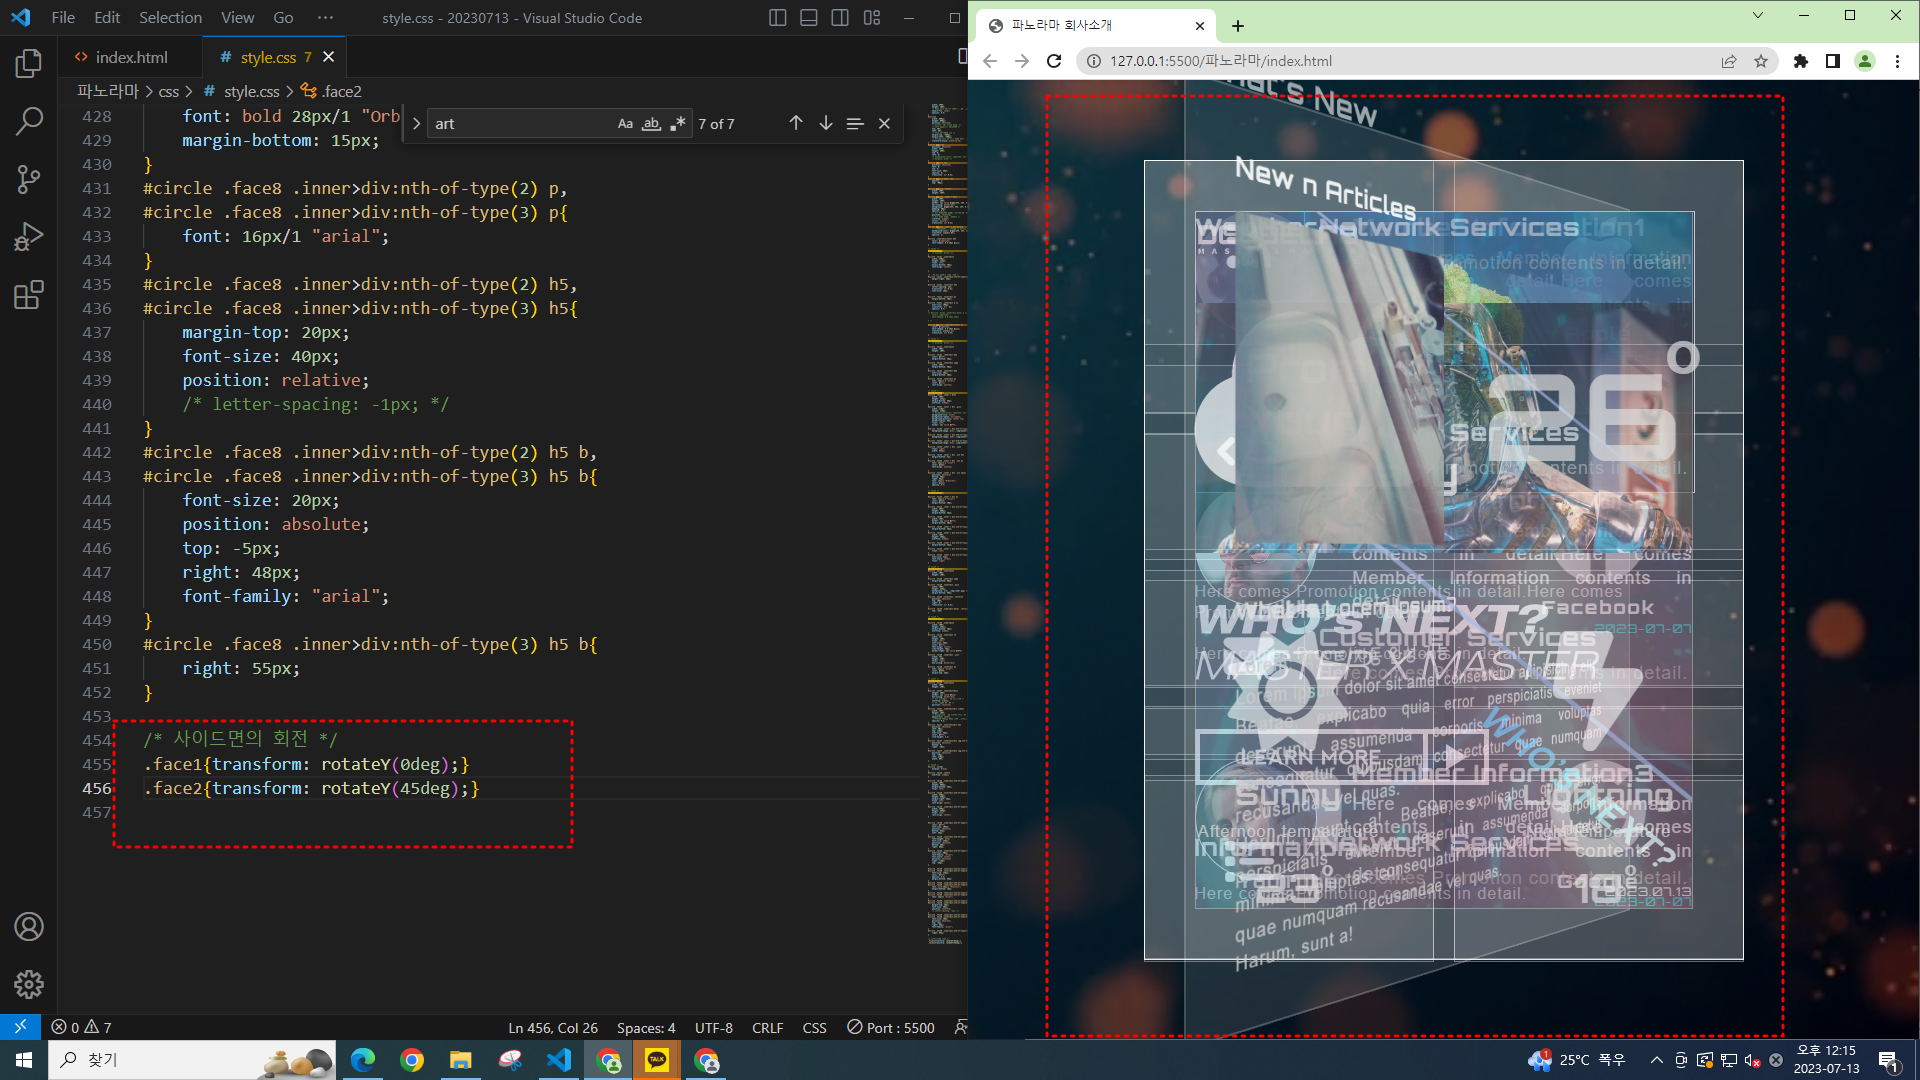1920x1080 pixels.
Task: Toggle Use Regular Expression in find
Action: [x=678, y=124]
